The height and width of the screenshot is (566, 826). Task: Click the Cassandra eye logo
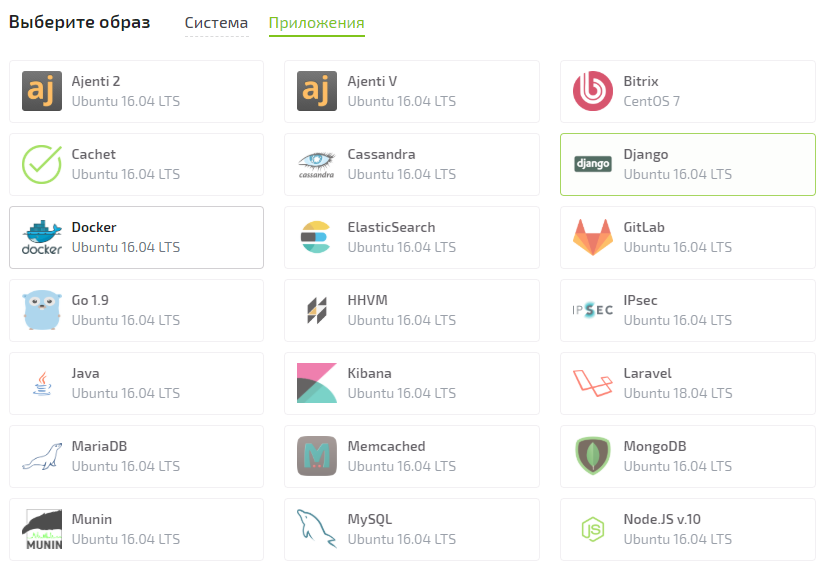[x=317, y=165]
